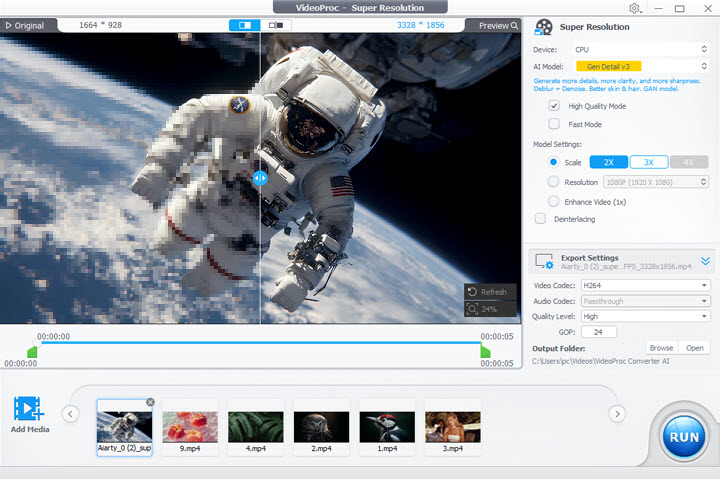Open the AI Model dropdown Gen Detail v3
The image size is (720, 479).
click(641, 67)
